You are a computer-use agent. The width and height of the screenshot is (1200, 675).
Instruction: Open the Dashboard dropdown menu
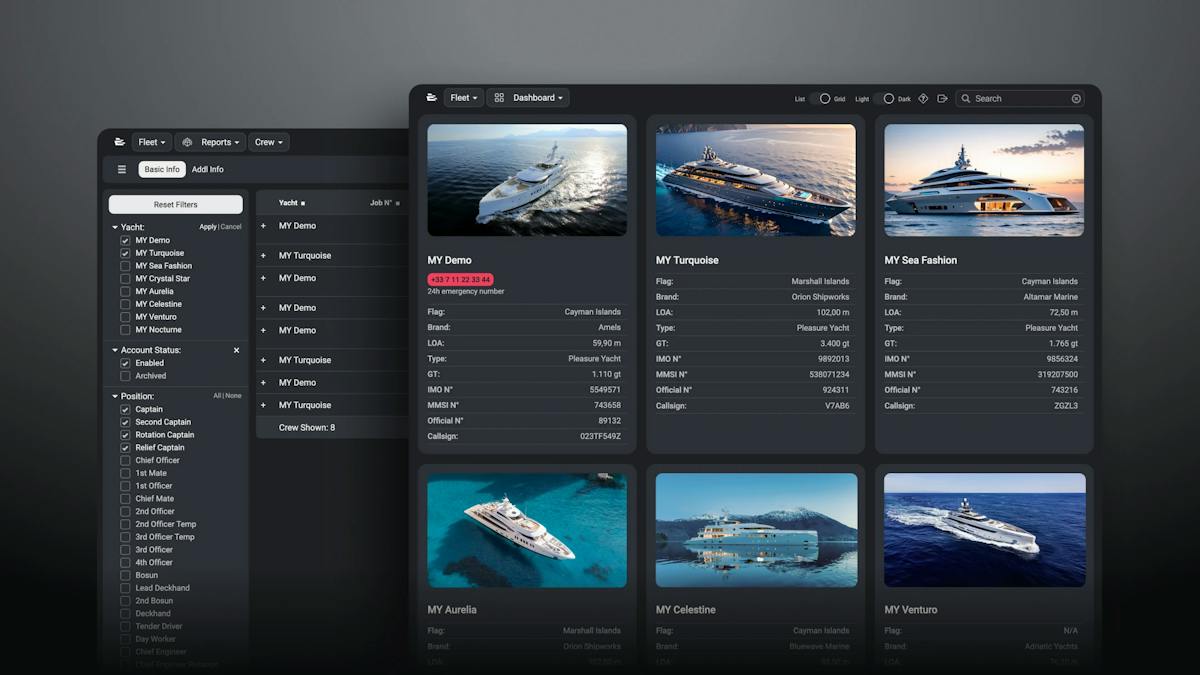tap(528, 98)
